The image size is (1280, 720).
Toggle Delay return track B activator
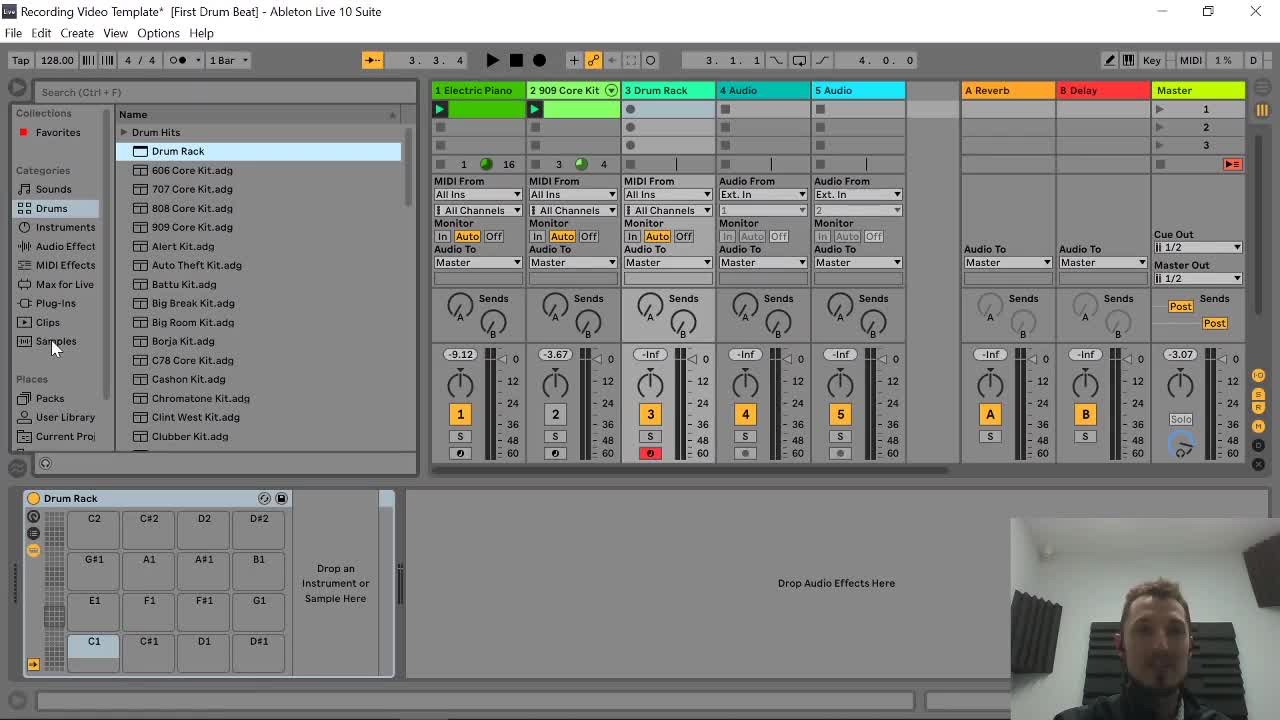point(1085,415)
